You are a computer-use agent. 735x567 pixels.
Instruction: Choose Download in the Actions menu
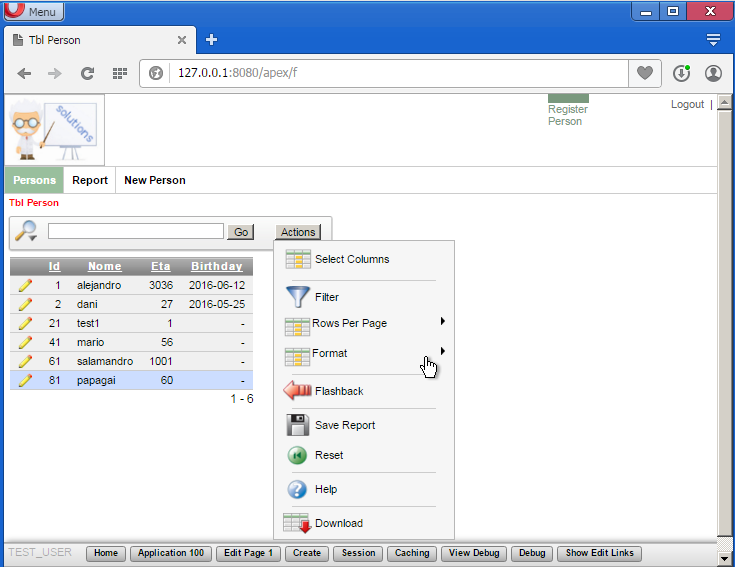[x=339, y=523]
